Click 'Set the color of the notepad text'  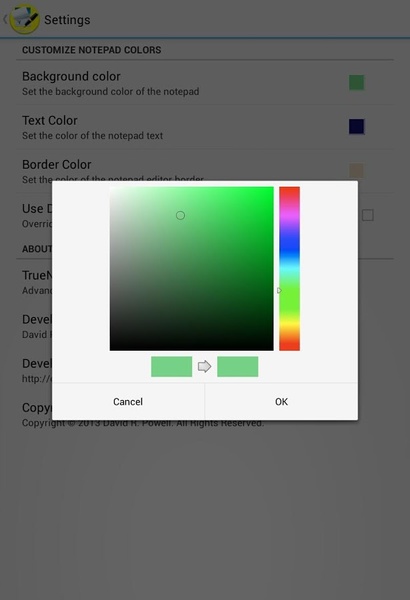click(x=93, y=136)
